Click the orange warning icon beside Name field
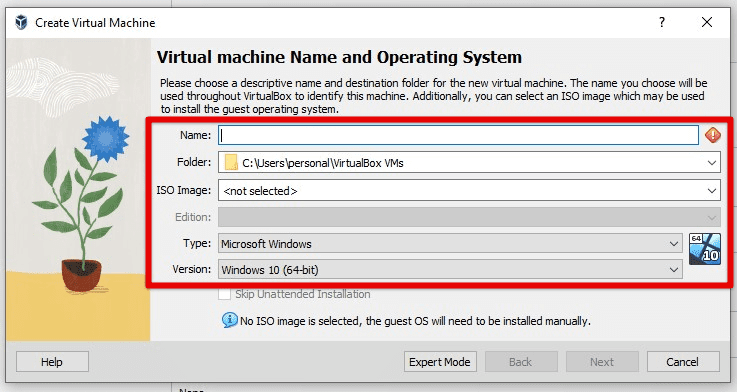This screenshot has width=737, height=392. (x=713, y=135)
